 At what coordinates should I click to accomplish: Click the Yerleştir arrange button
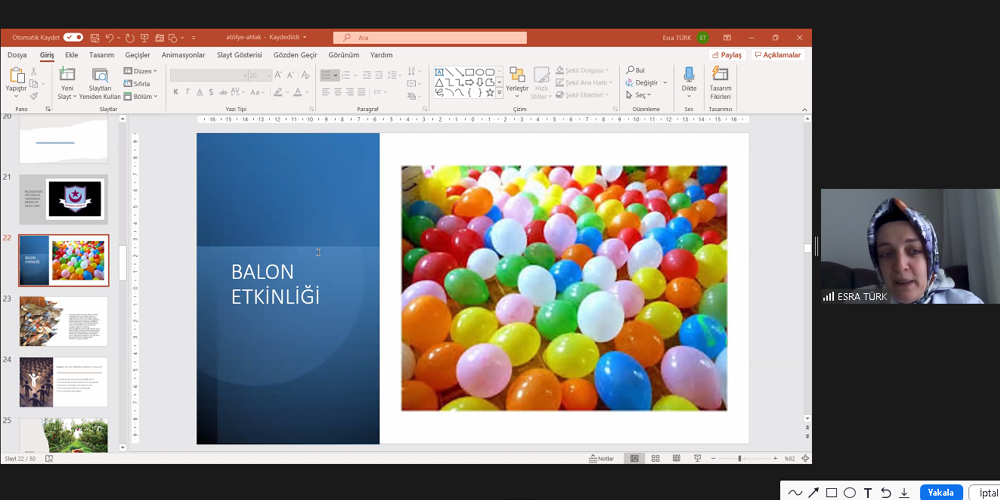(x=517, y=82)
